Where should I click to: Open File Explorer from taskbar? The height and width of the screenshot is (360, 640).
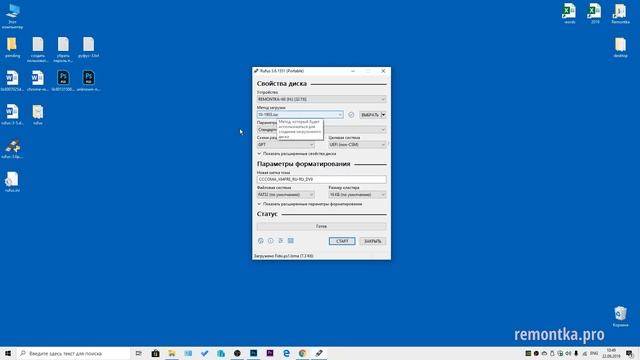(172, 353)
